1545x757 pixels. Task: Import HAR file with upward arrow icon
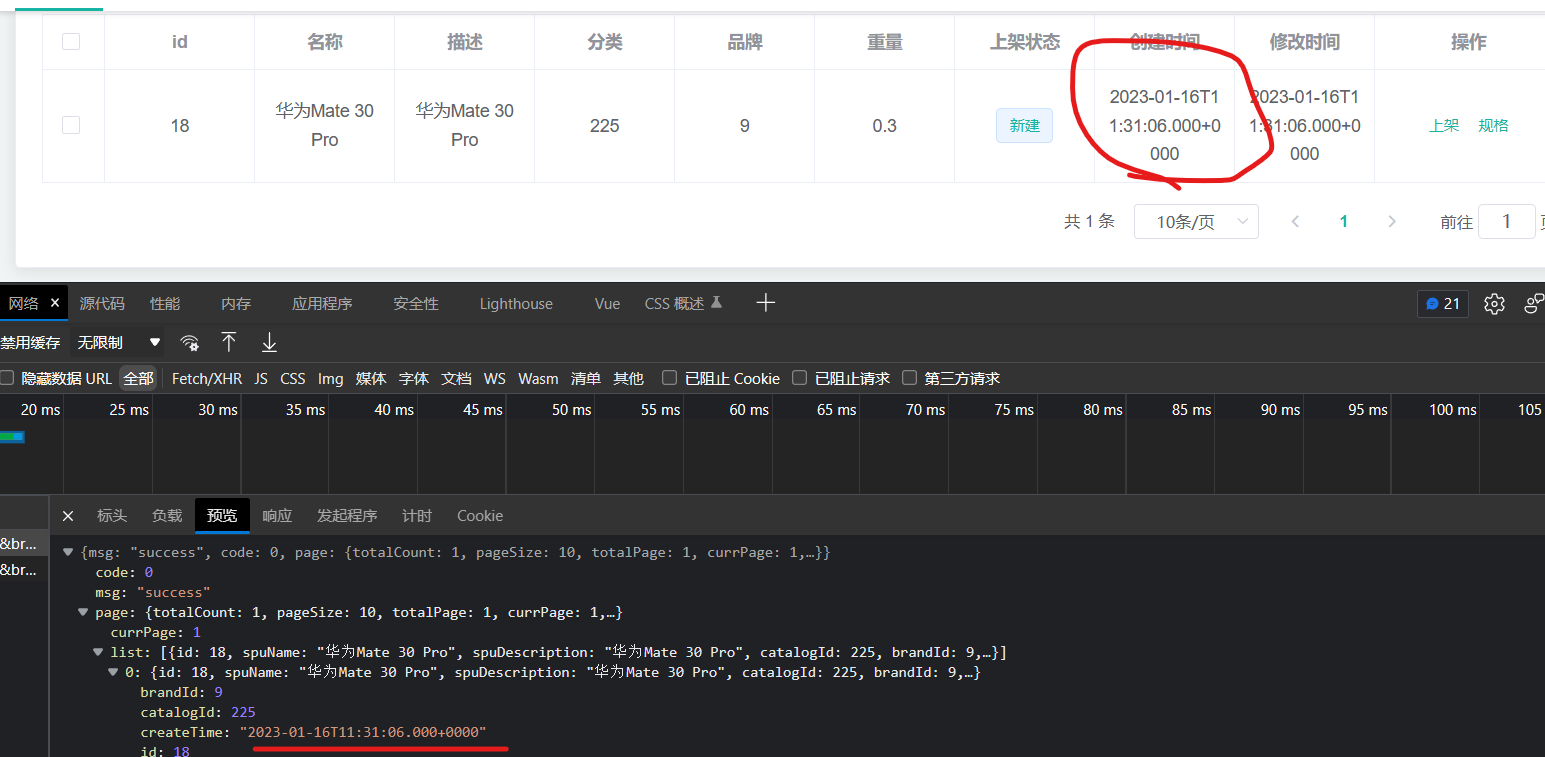tap(229, 342)
